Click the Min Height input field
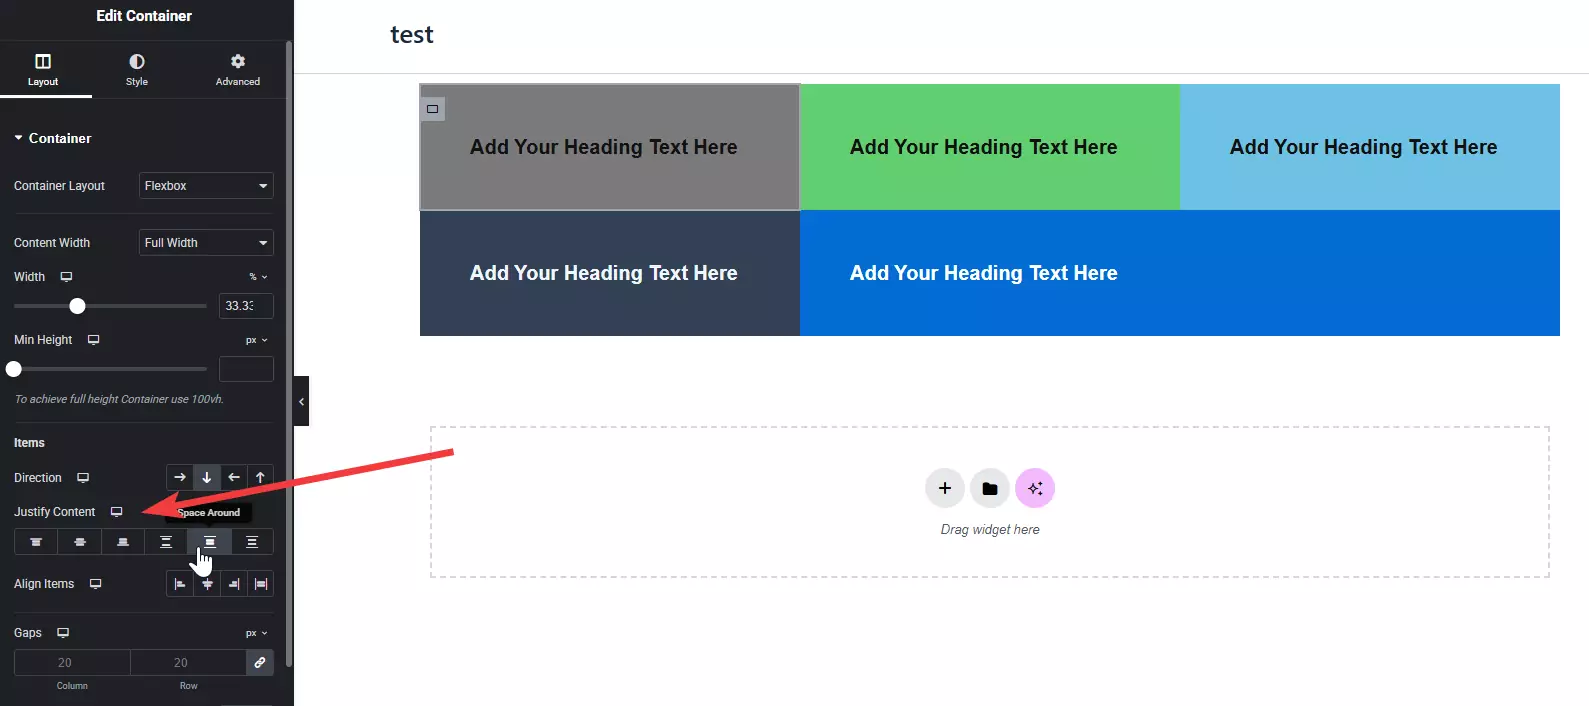This screenshot has width=1589, height=706. (x=246, y=369)
